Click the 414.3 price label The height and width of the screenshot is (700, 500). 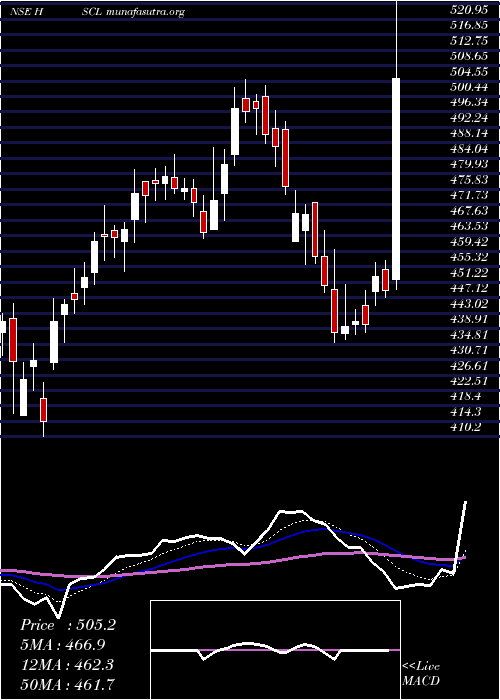pyautogui.click(x=466, y=412)
